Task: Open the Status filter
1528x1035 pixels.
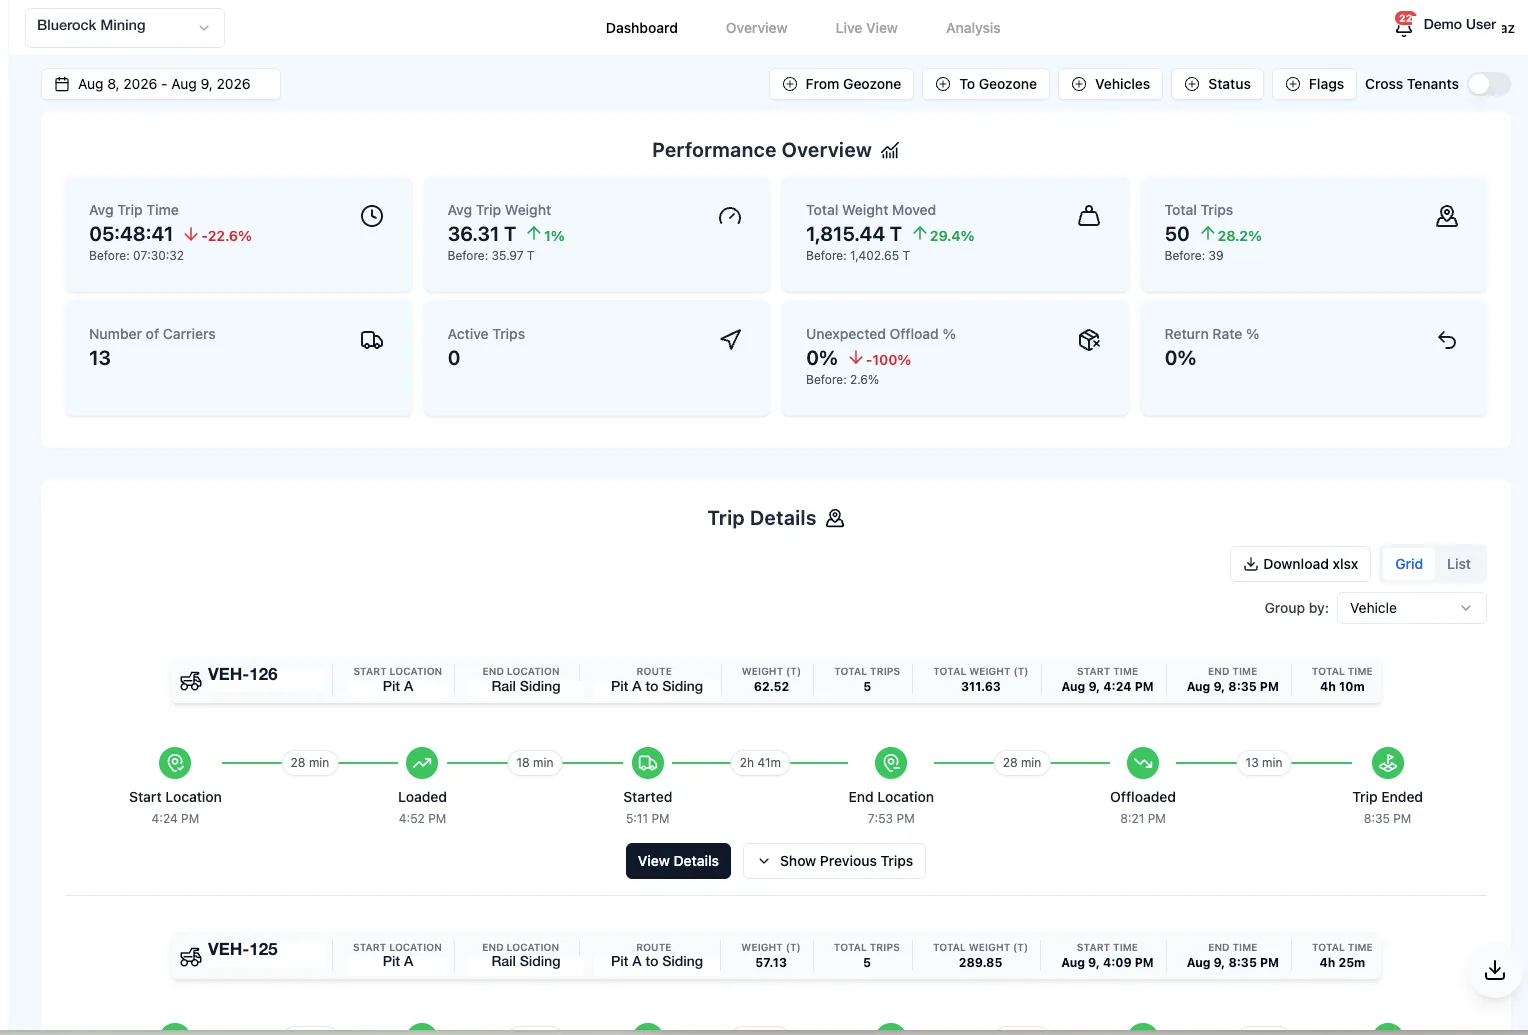Action: (1217, 84)
